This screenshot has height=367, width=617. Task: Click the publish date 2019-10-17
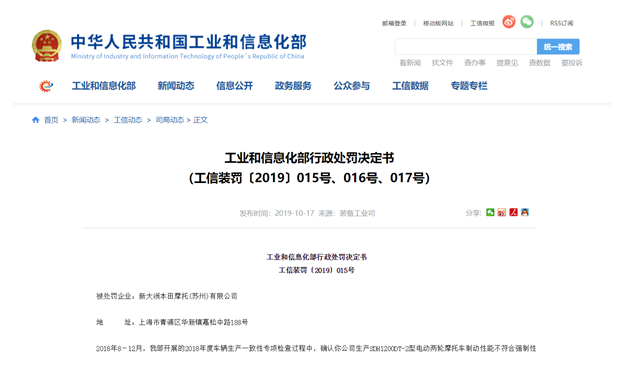294,213
